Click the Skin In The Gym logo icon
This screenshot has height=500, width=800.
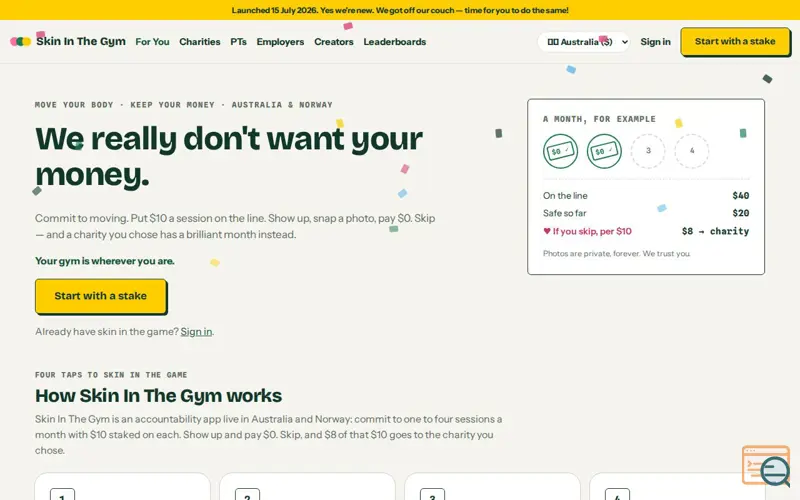point(20,41)
